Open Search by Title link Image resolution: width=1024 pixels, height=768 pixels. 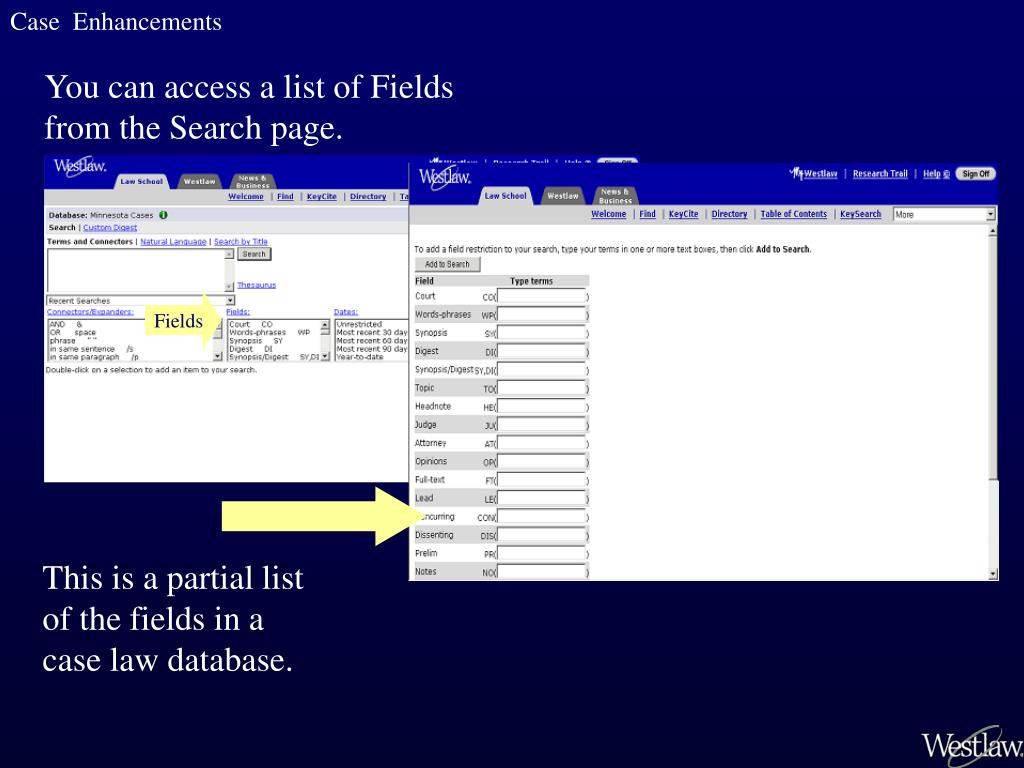[x=241, y=242]
